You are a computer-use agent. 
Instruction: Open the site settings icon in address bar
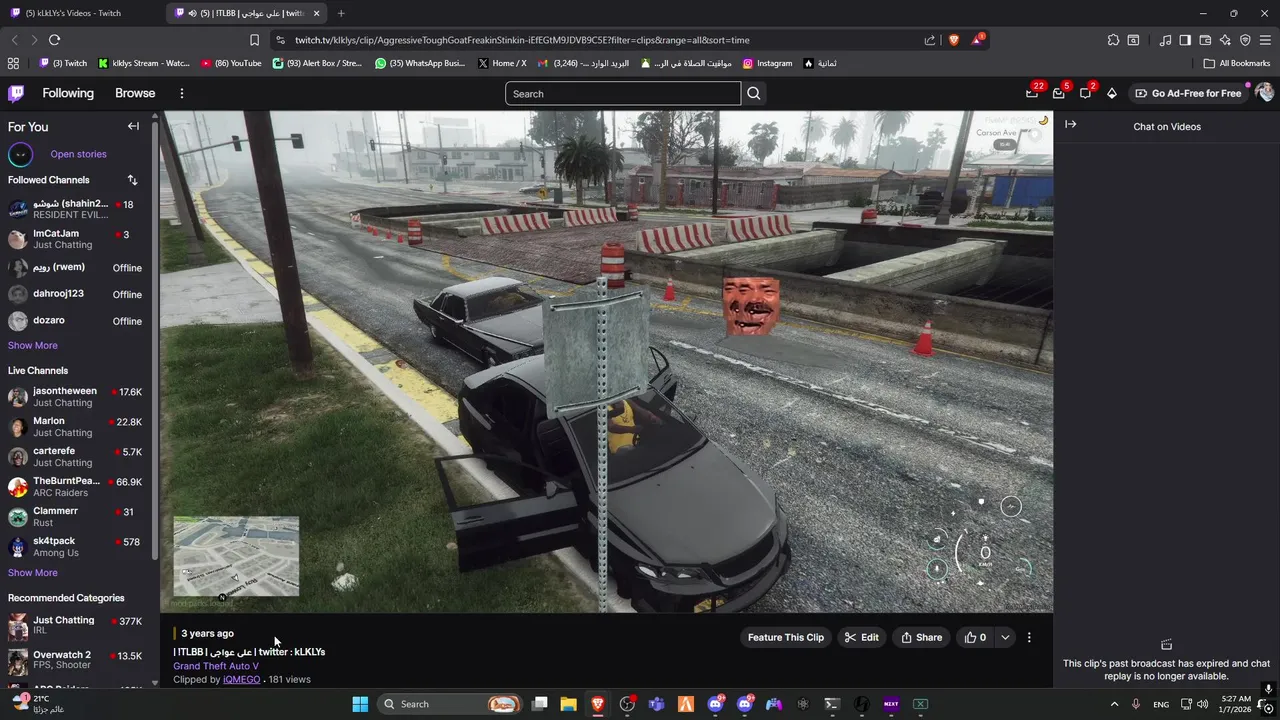[280, 40]
